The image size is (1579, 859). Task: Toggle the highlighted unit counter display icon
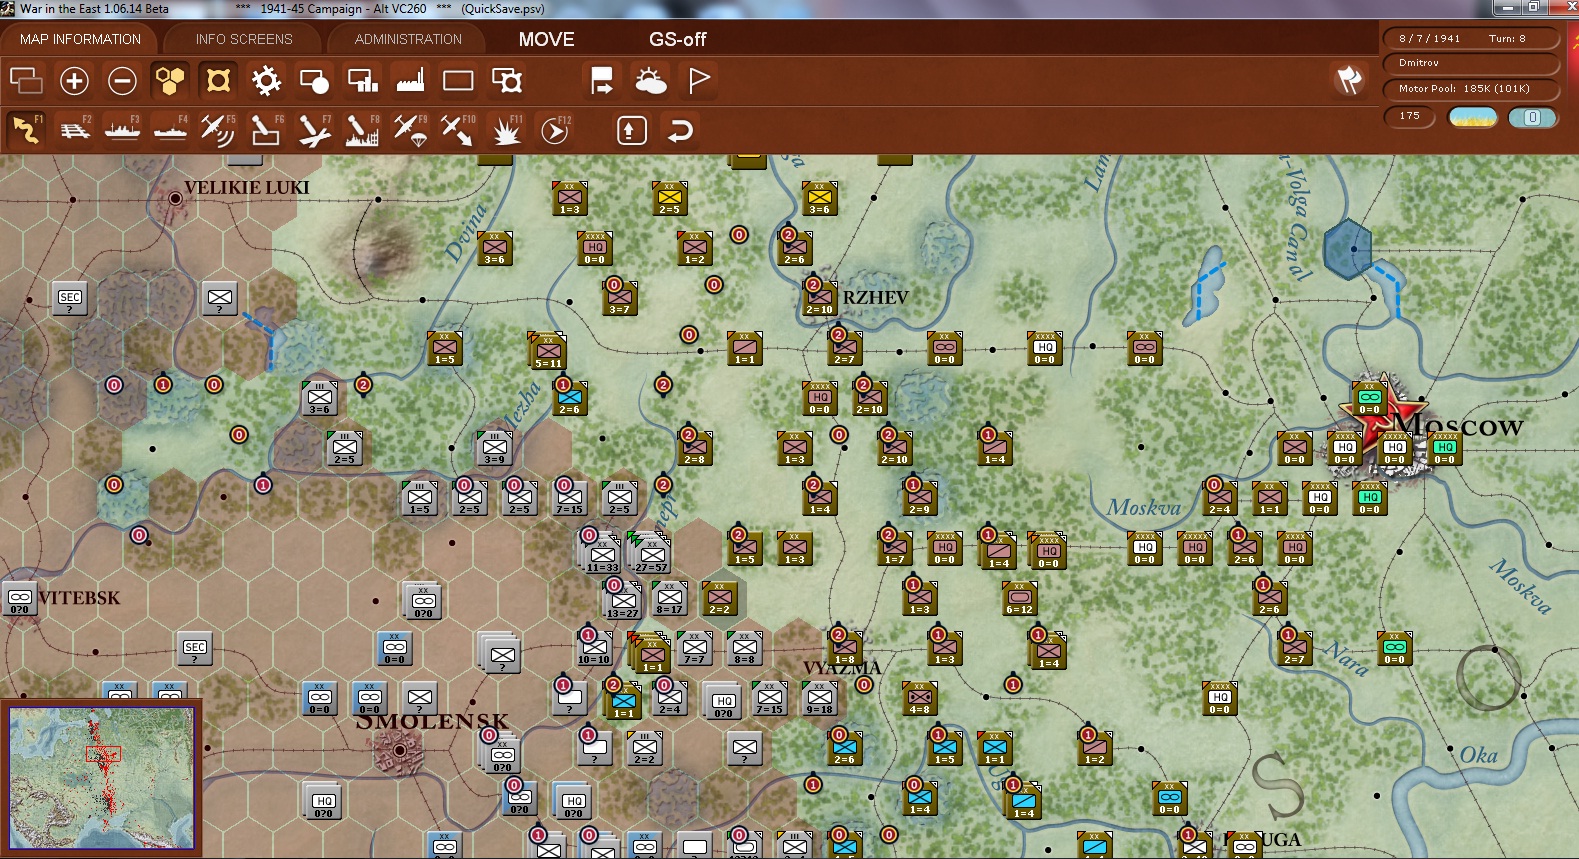(x=218, y=80)
